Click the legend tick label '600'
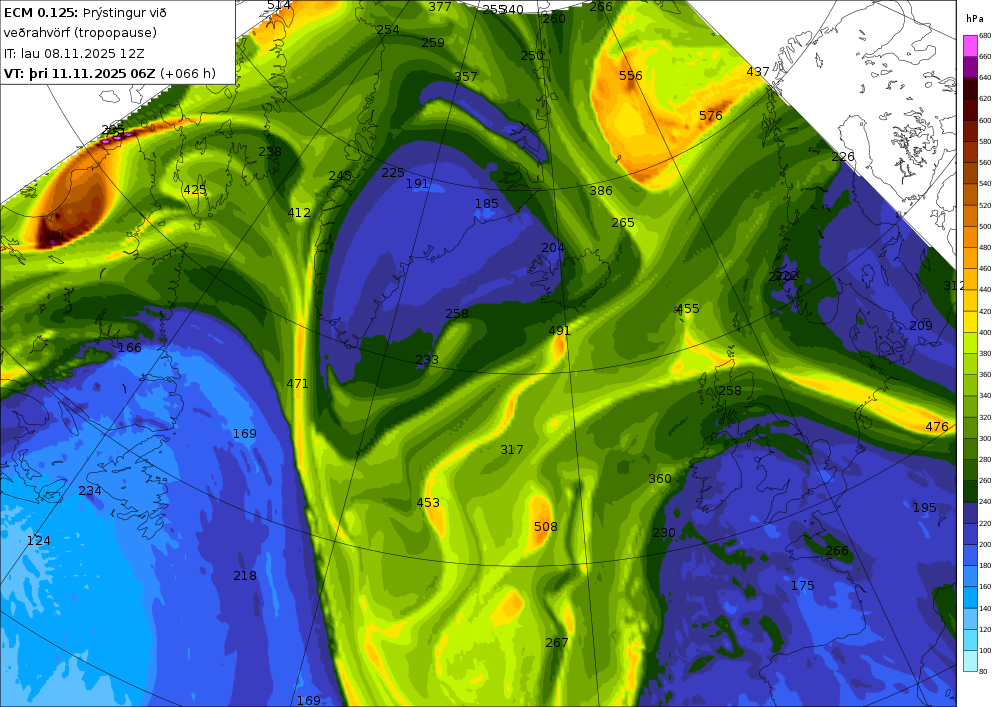The width and height of the screenshot is (1000, 707). pos(985,120)
